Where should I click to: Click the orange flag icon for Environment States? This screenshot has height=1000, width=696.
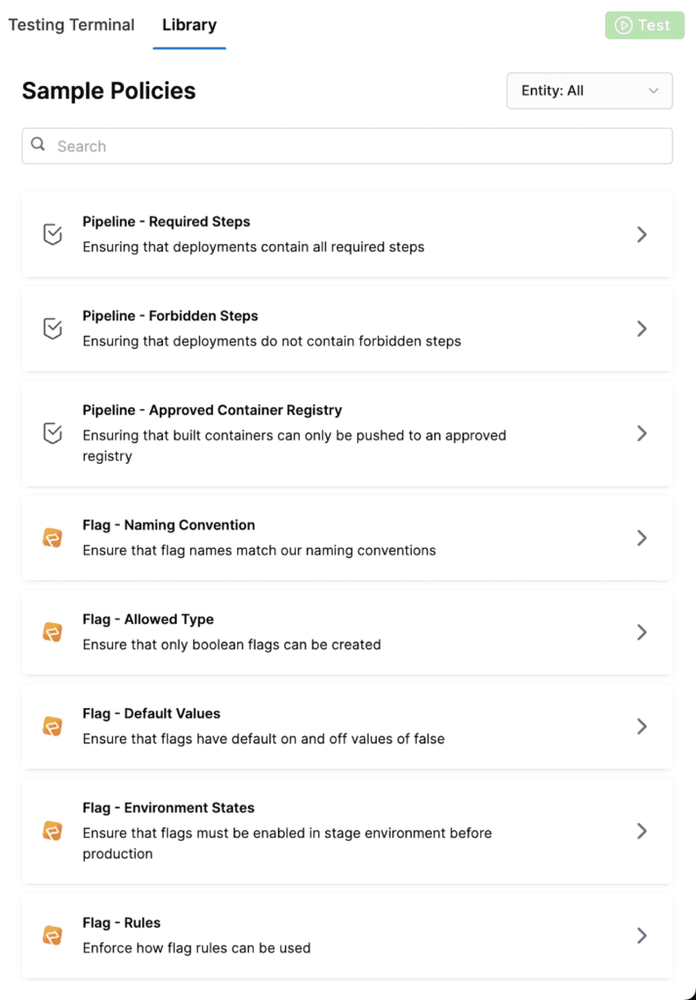[x=53, y=831]
